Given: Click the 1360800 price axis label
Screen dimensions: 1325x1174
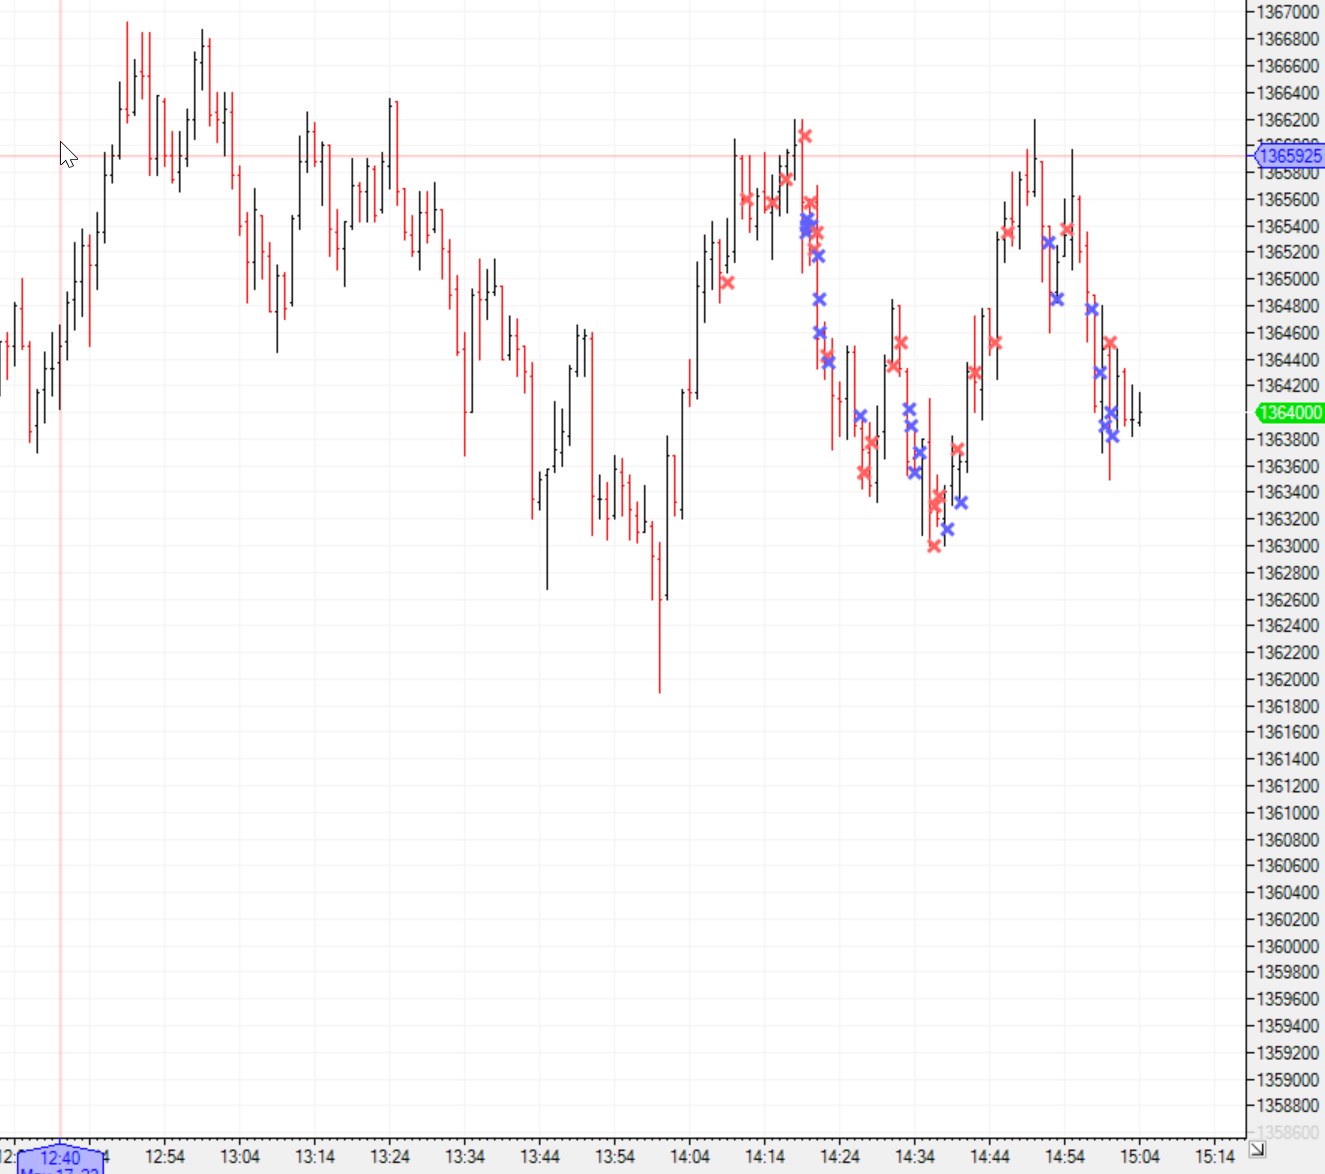Looking at the screenshot, I should click(1288, 840).
